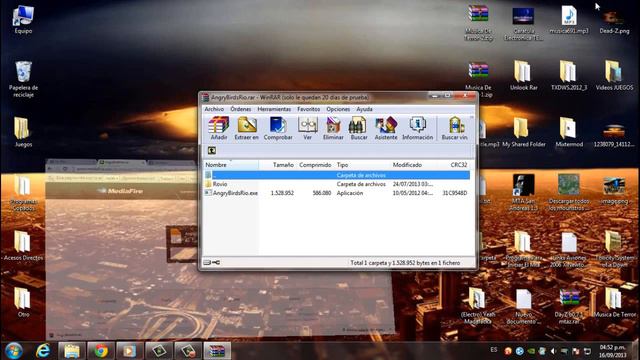
Task: Click the WinRAR taskbar button
Action: (217, 351)
